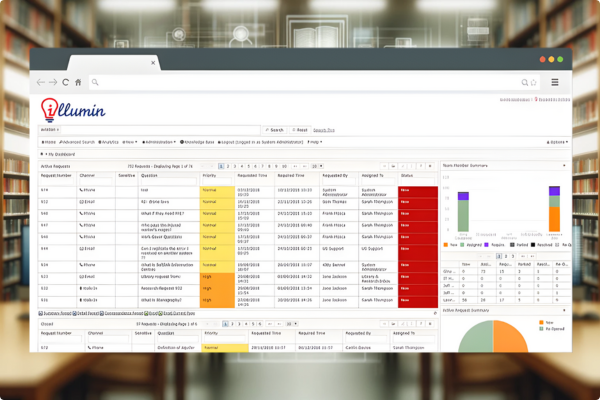
Task: Go to browser home icon
Action: click(78, 82)
